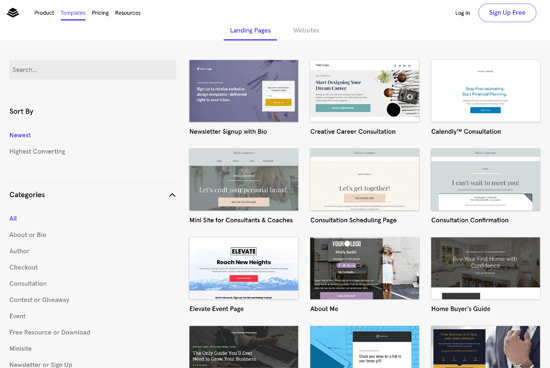Viewport: 550px width, 368px height.
Task: Focus the template Search field
Action: 93,69
